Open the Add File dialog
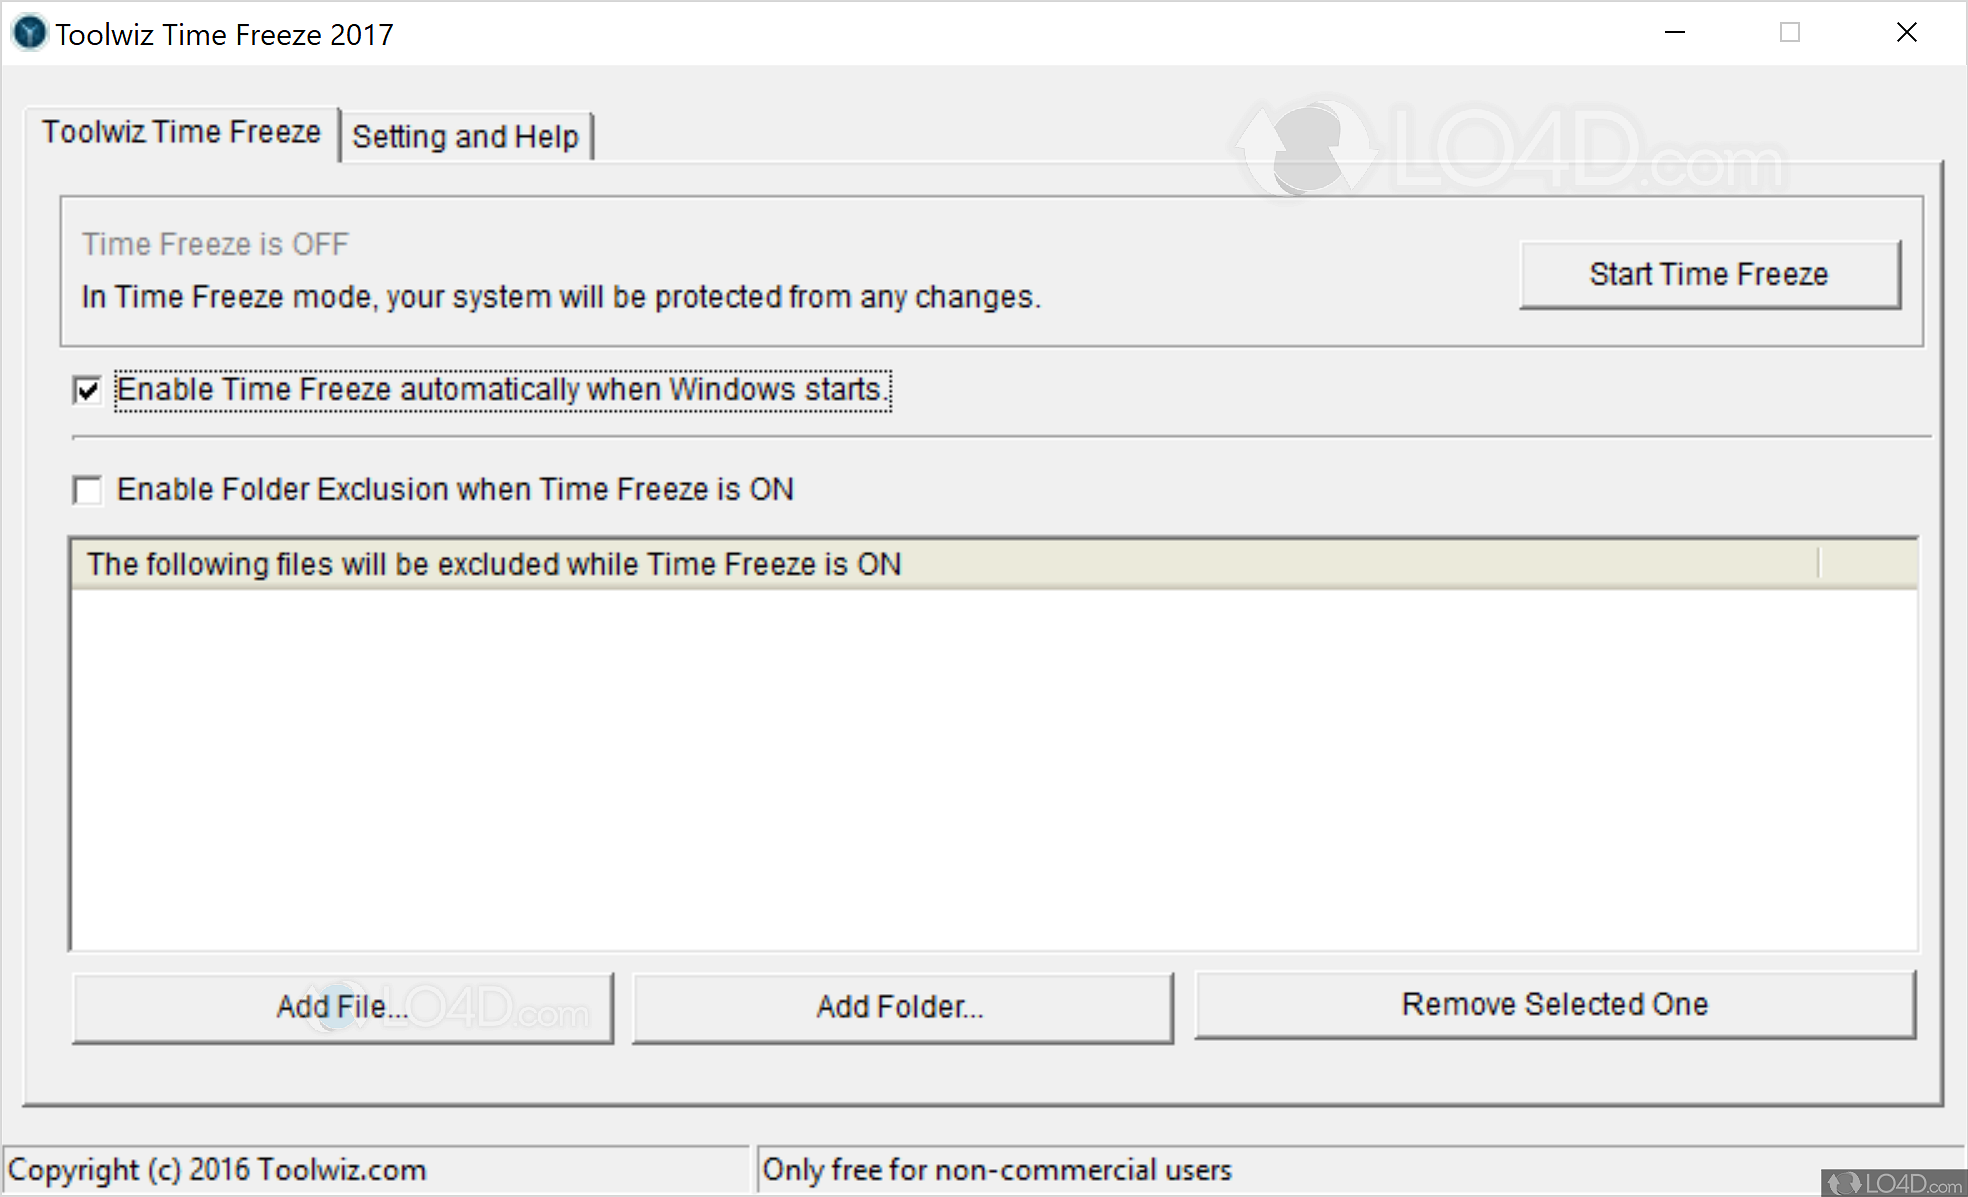The height and width of the screenshot is (1197, 1968). [x=342, y=1006]
